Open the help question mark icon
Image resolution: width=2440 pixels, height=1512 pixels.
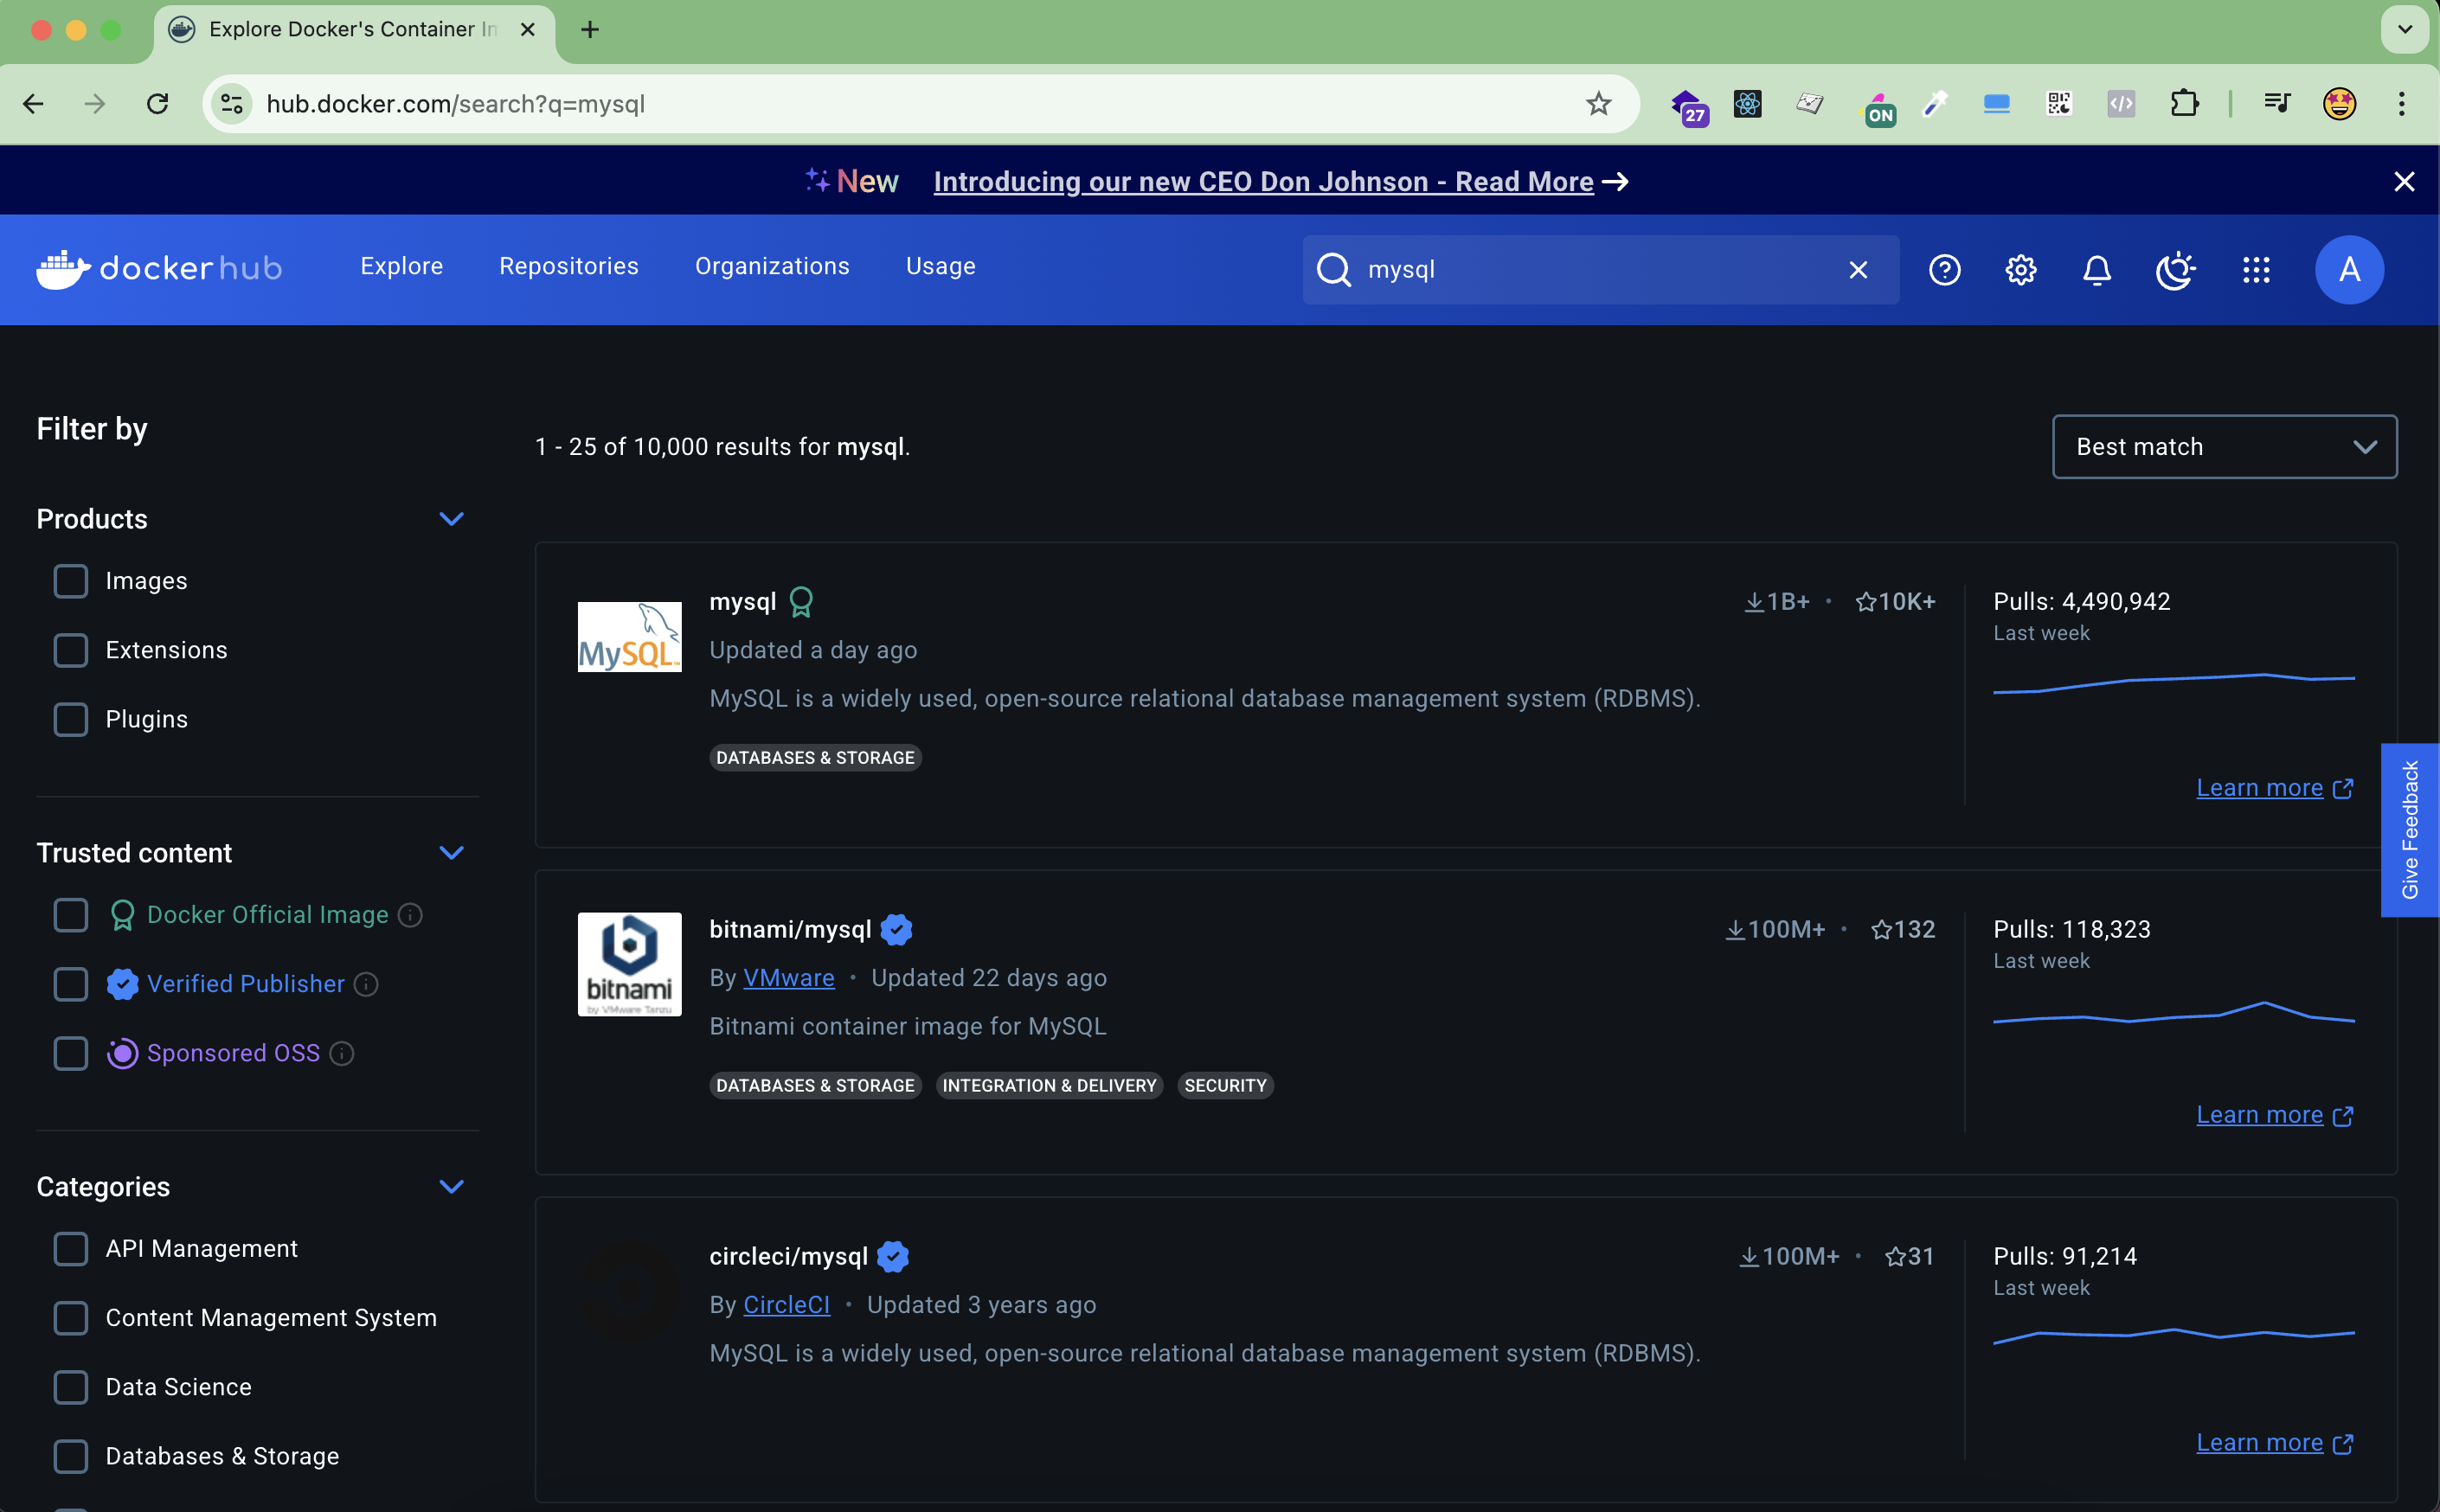pos(1944,270)
